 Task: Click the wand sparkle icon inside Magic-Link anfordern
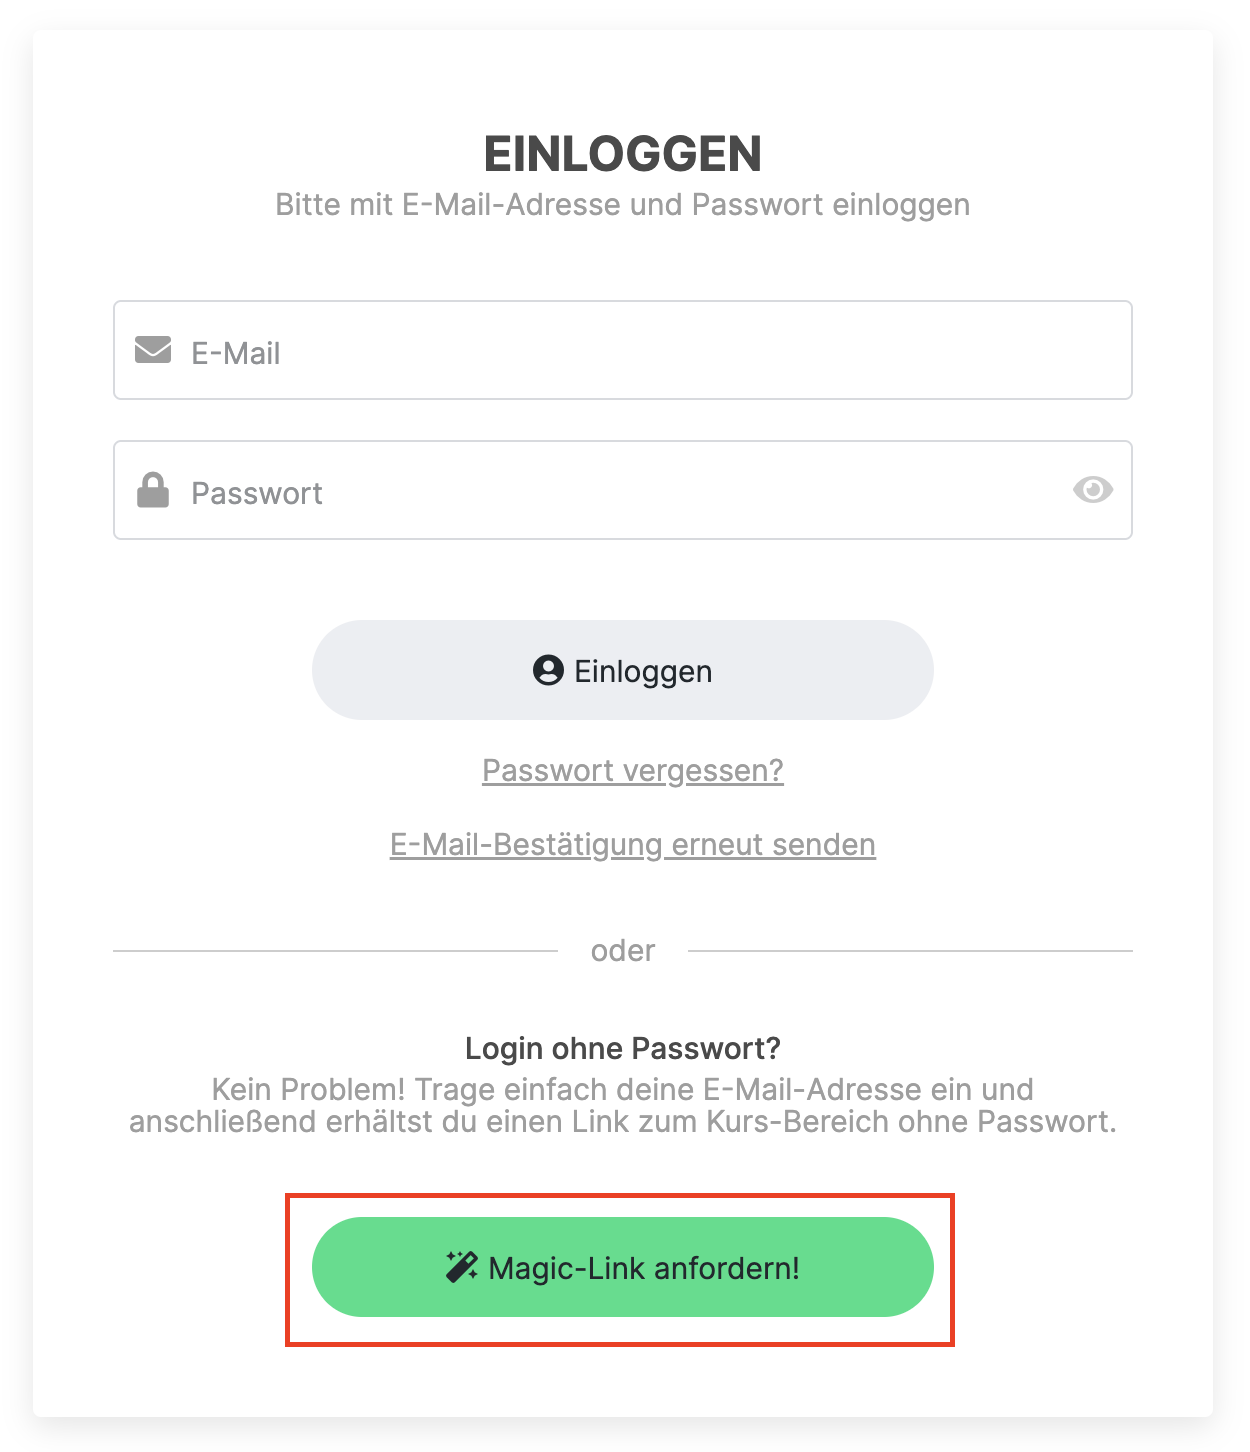coord(461,1267)
